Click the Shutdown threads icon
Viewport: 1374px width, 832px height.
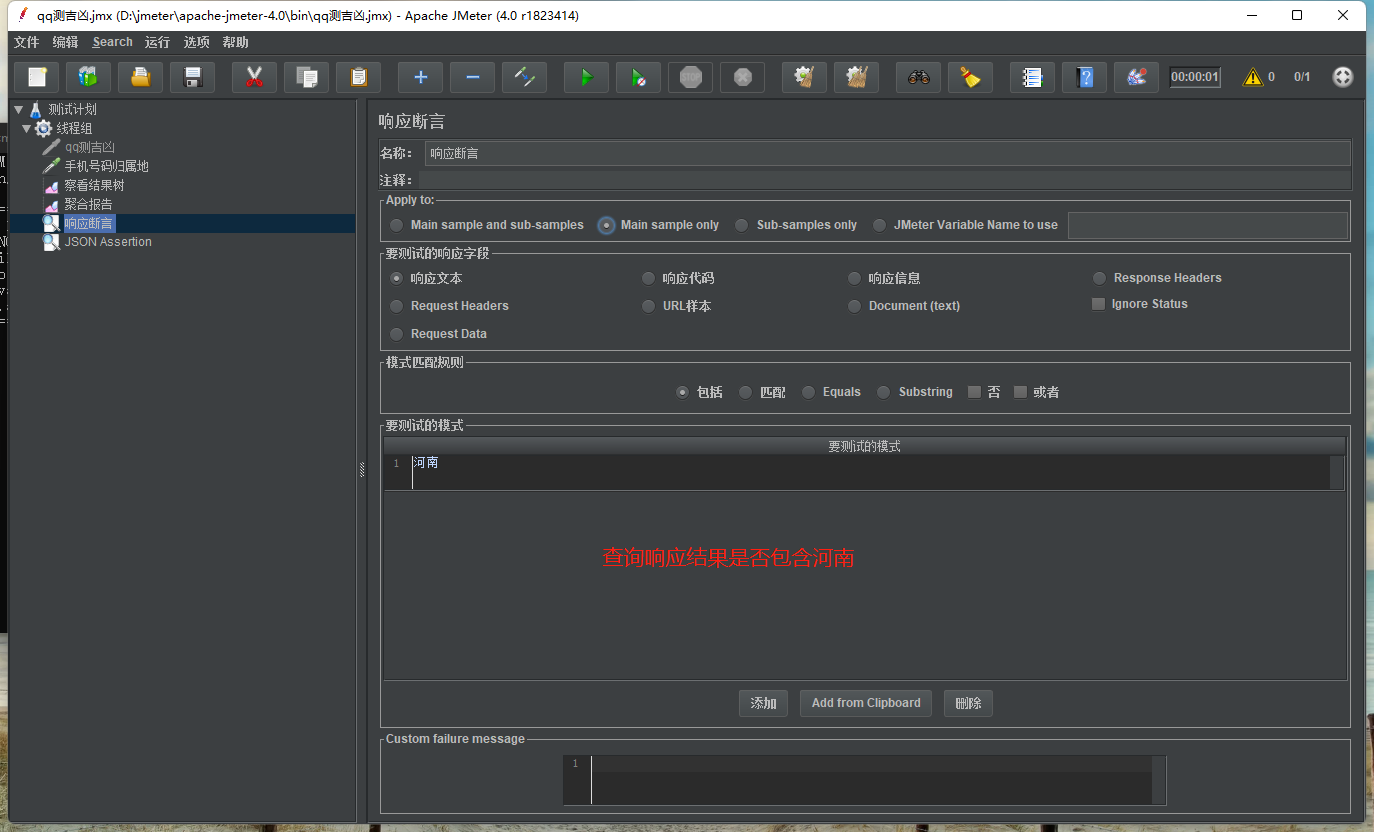point(743,77)
